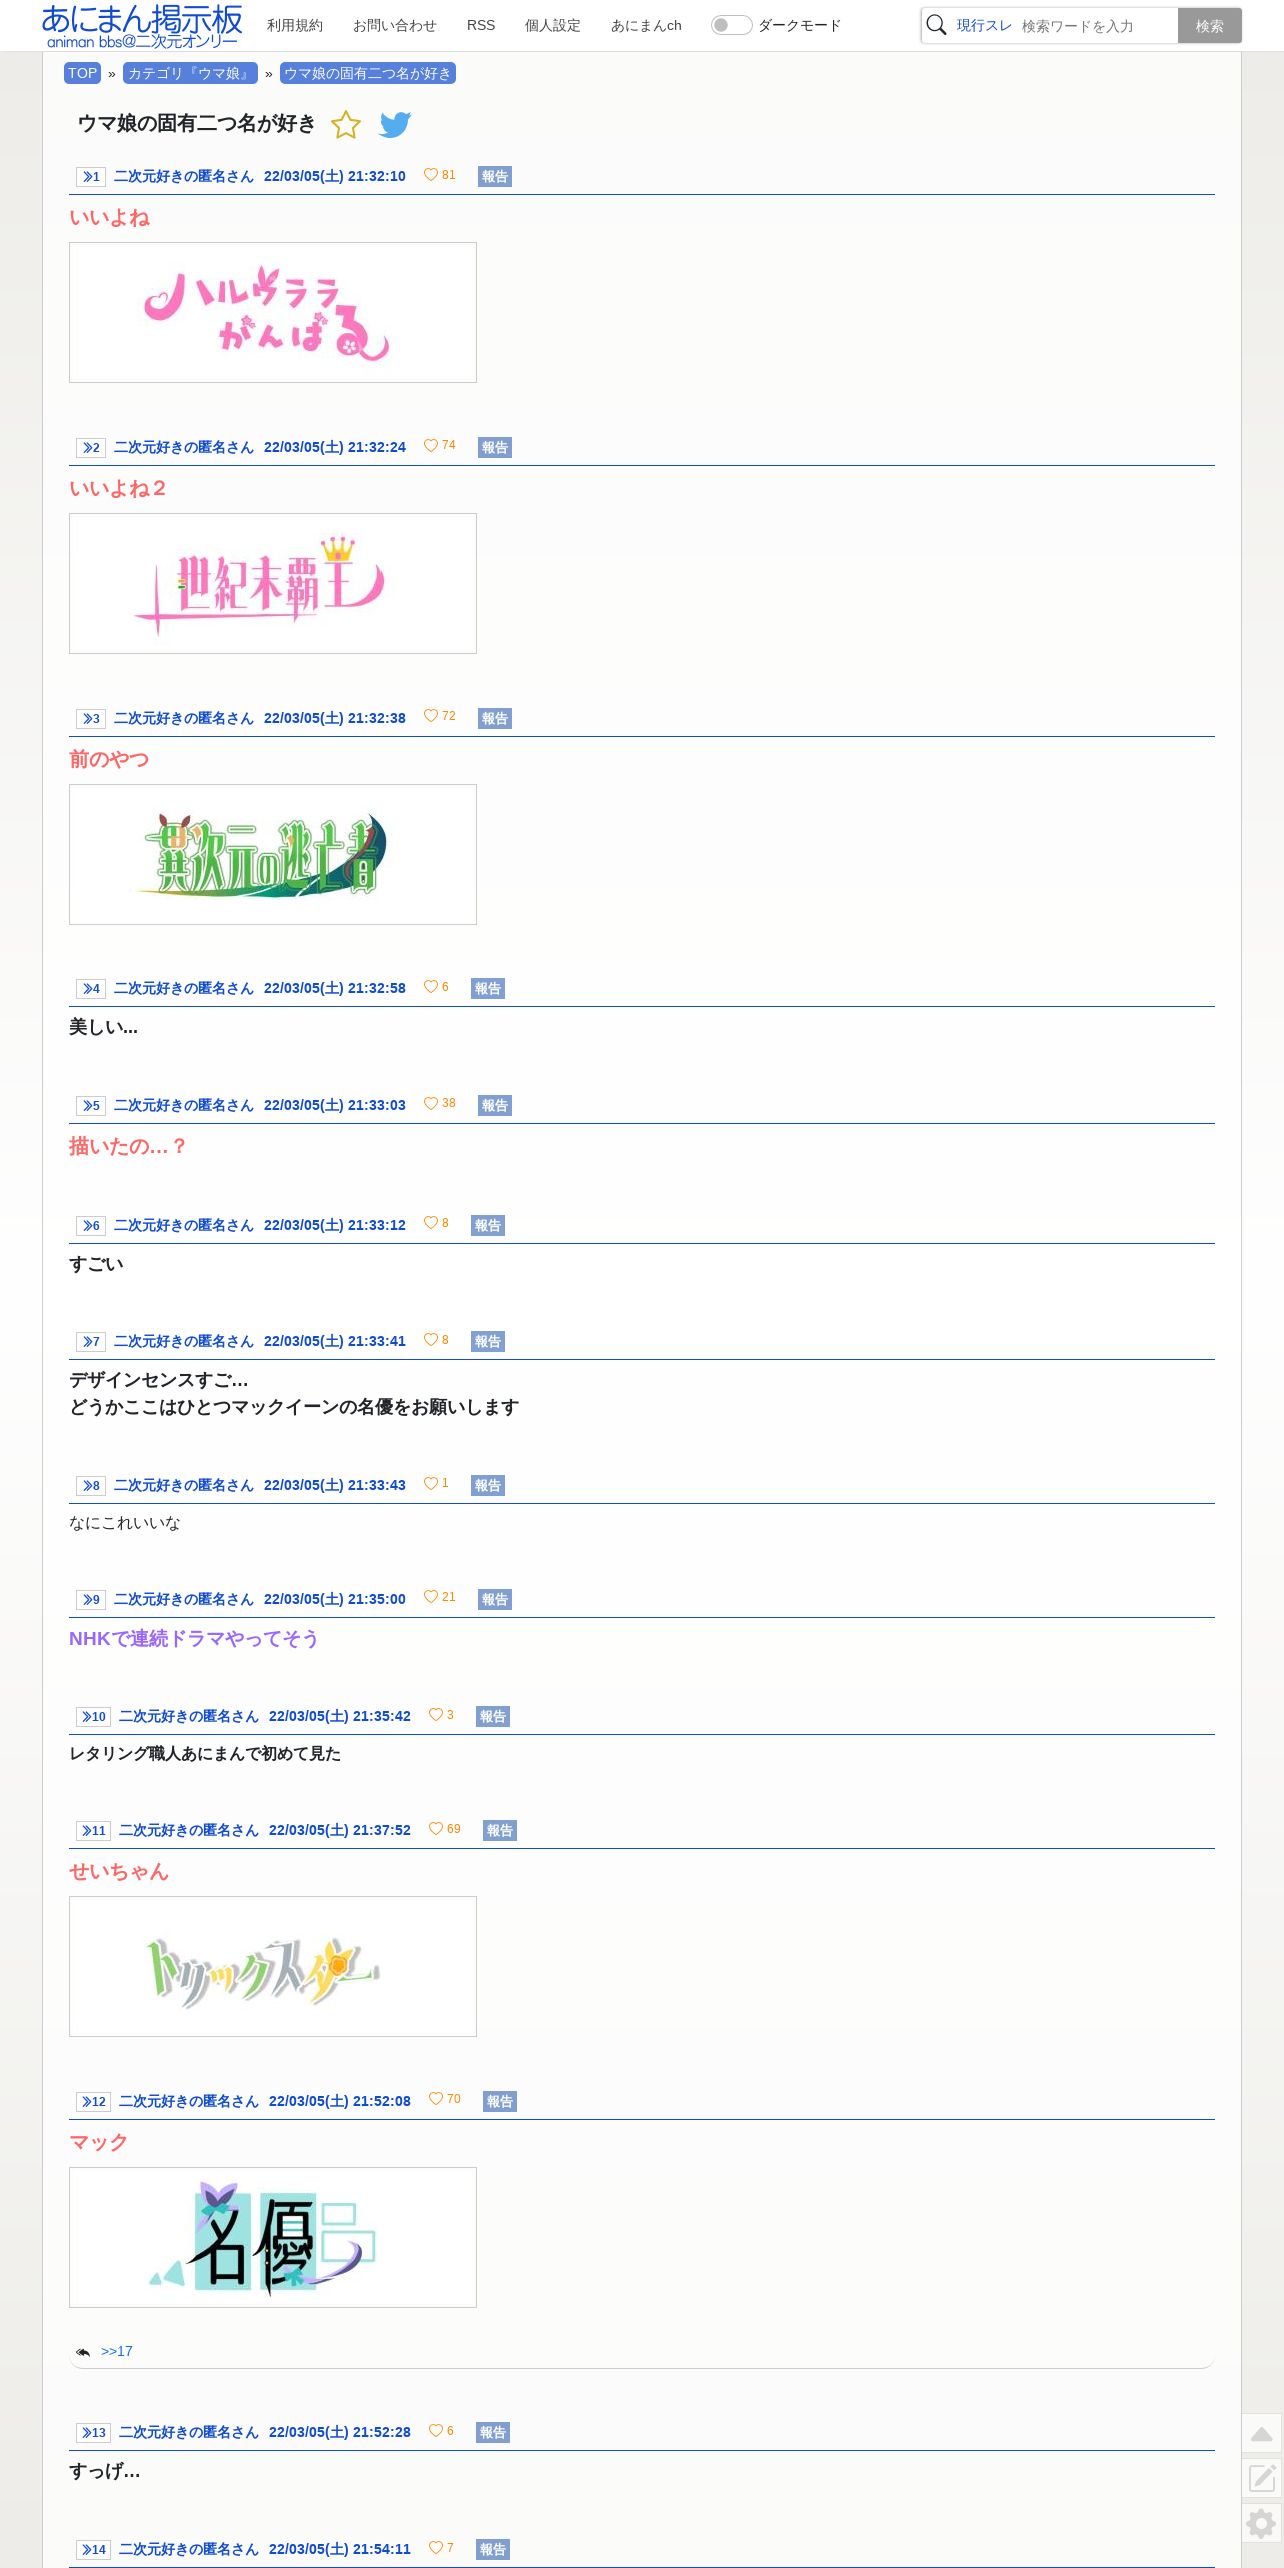Image resolution: width=1284 pixels, height=2568 pixels.
Task: Open 利用規約 in top menu
Action: click(295, 25)
